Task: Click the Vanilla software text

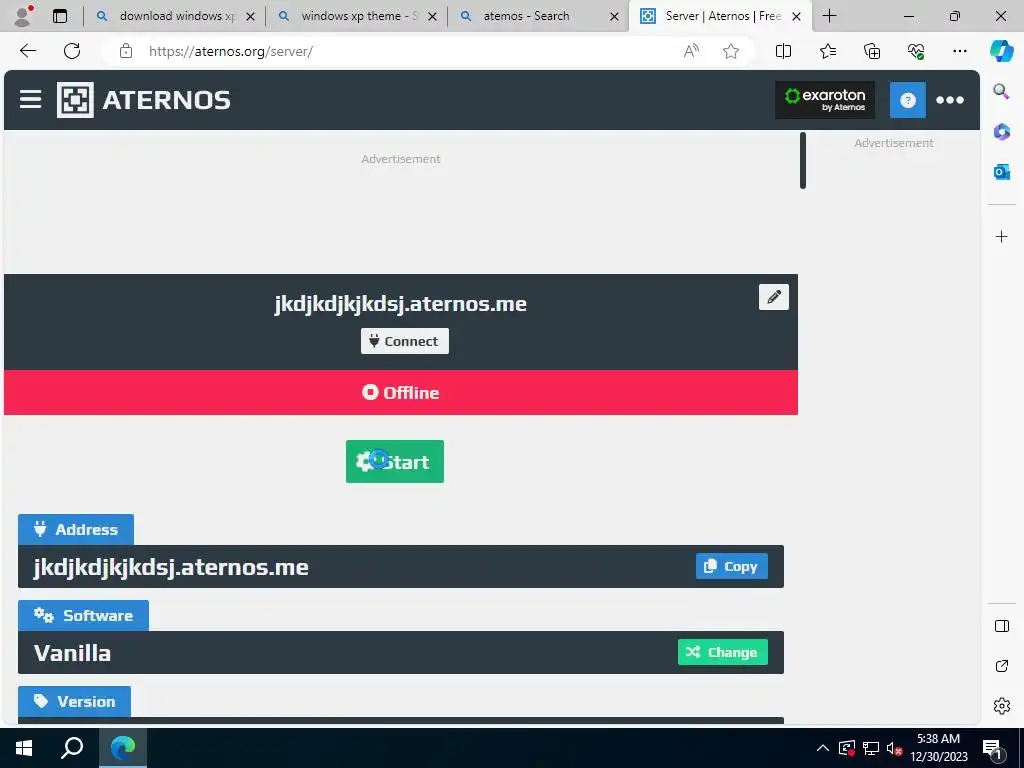Action: click(72, 652)
